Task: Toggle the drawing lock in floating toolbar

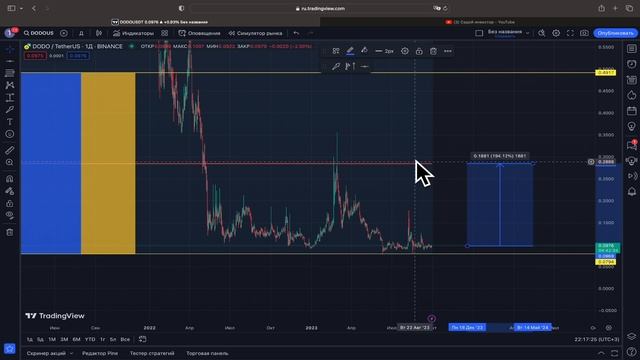Action: (419, 51)
